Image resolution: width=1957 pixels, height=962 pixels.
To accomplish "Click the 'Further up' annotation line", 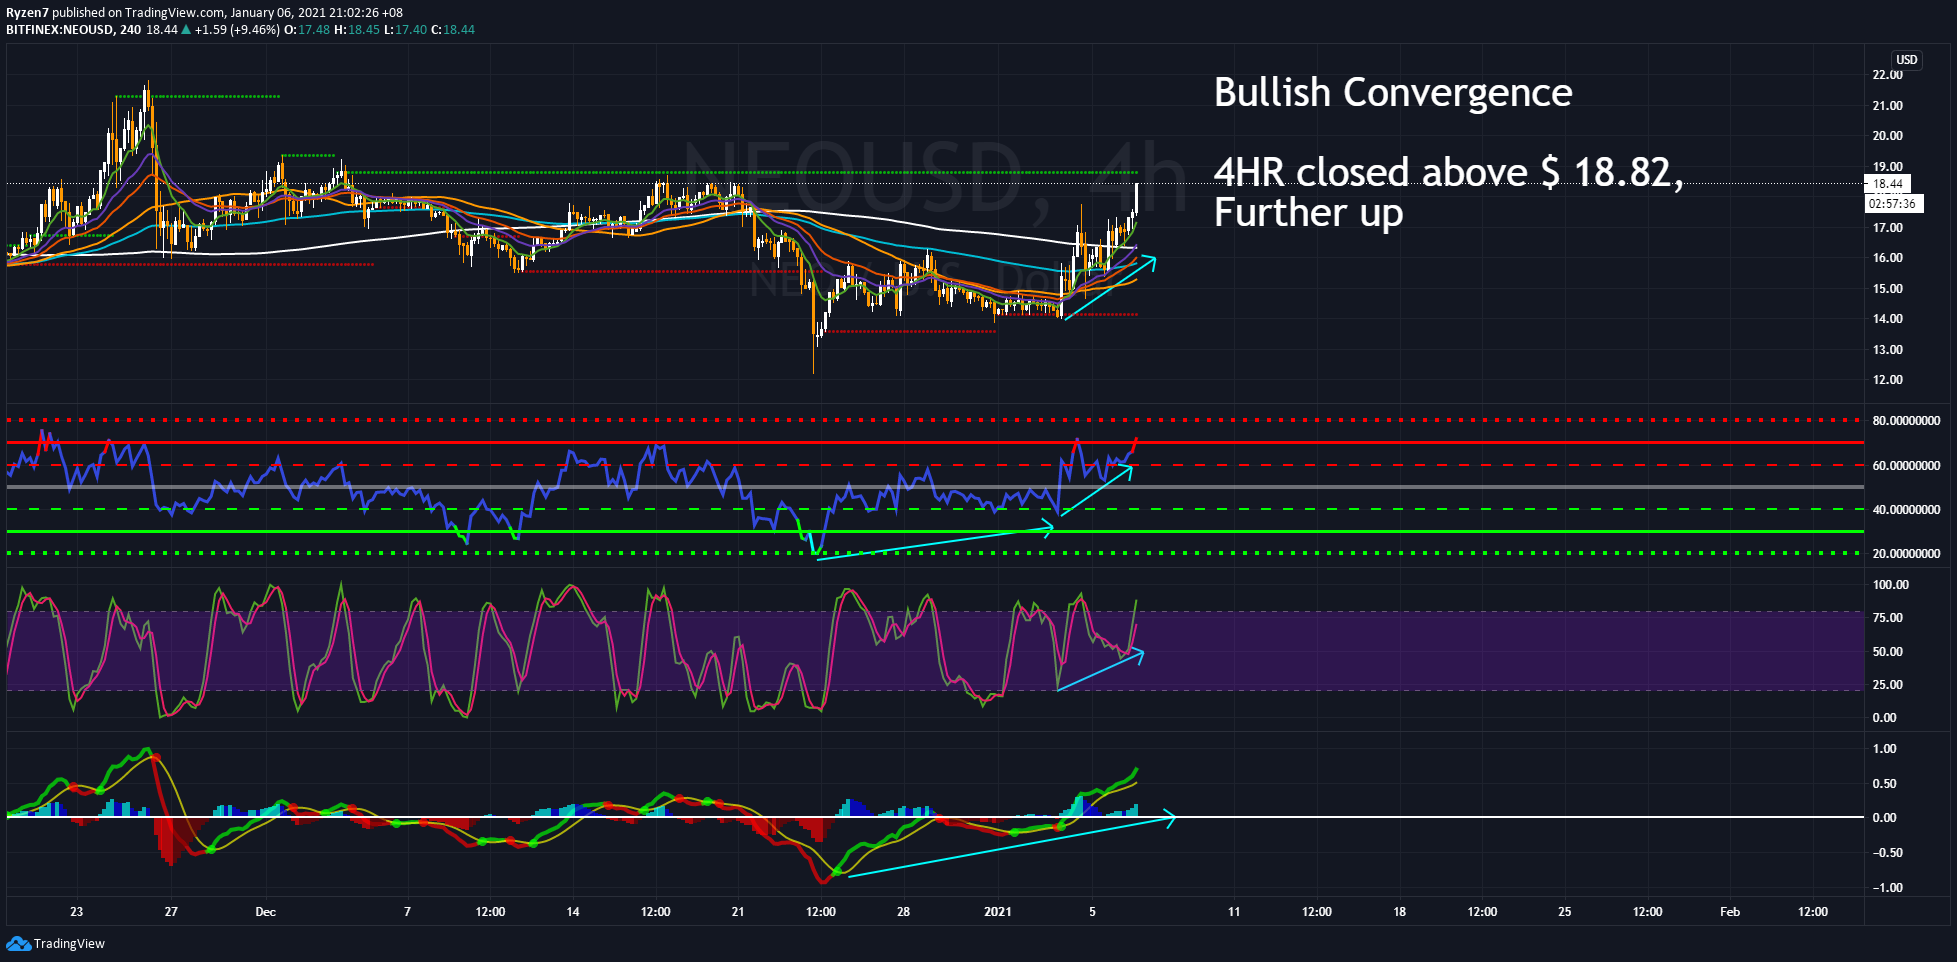I will coord(1308,213).
